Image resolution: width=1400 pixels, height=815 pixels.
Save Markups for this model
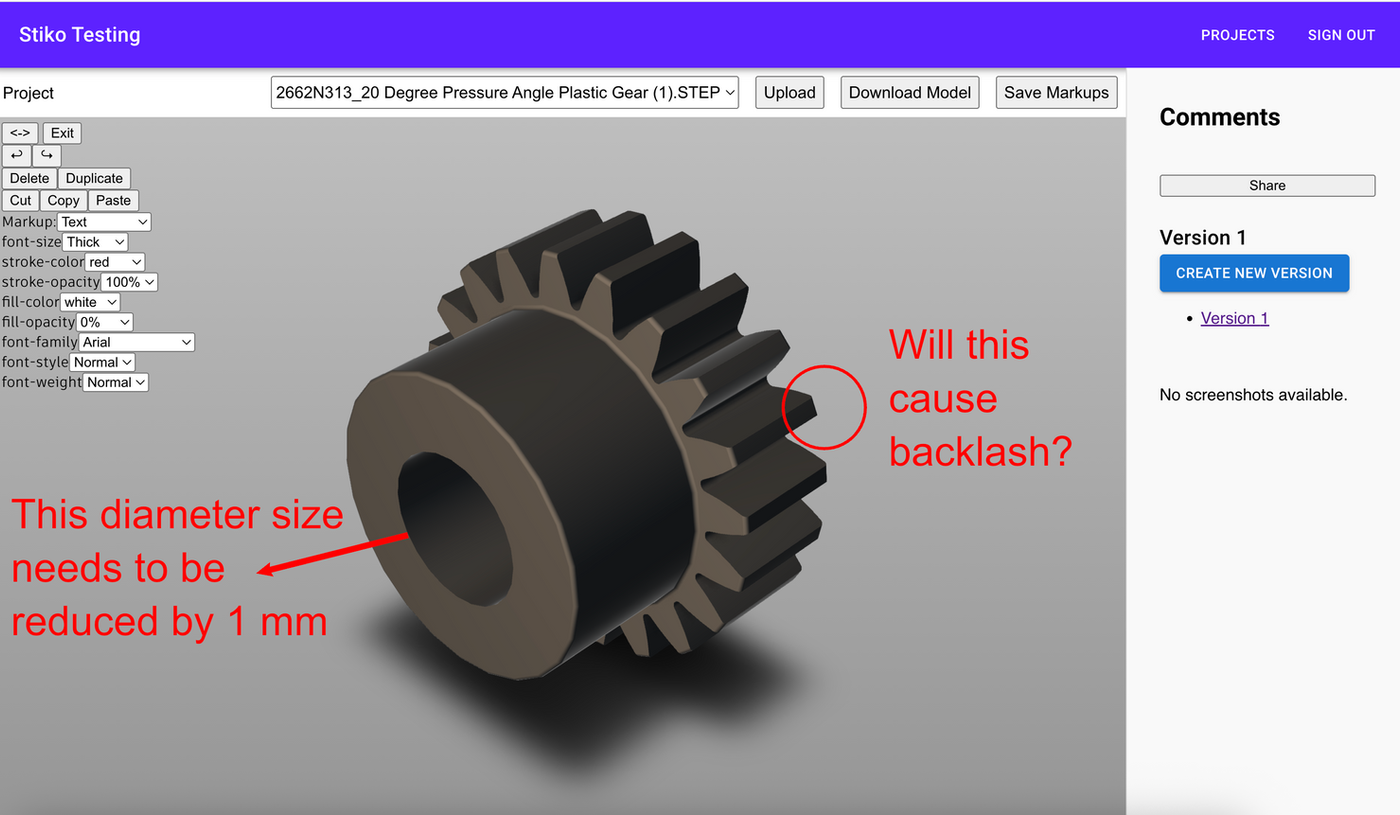pyautogui.click(x=1056, y=92)
